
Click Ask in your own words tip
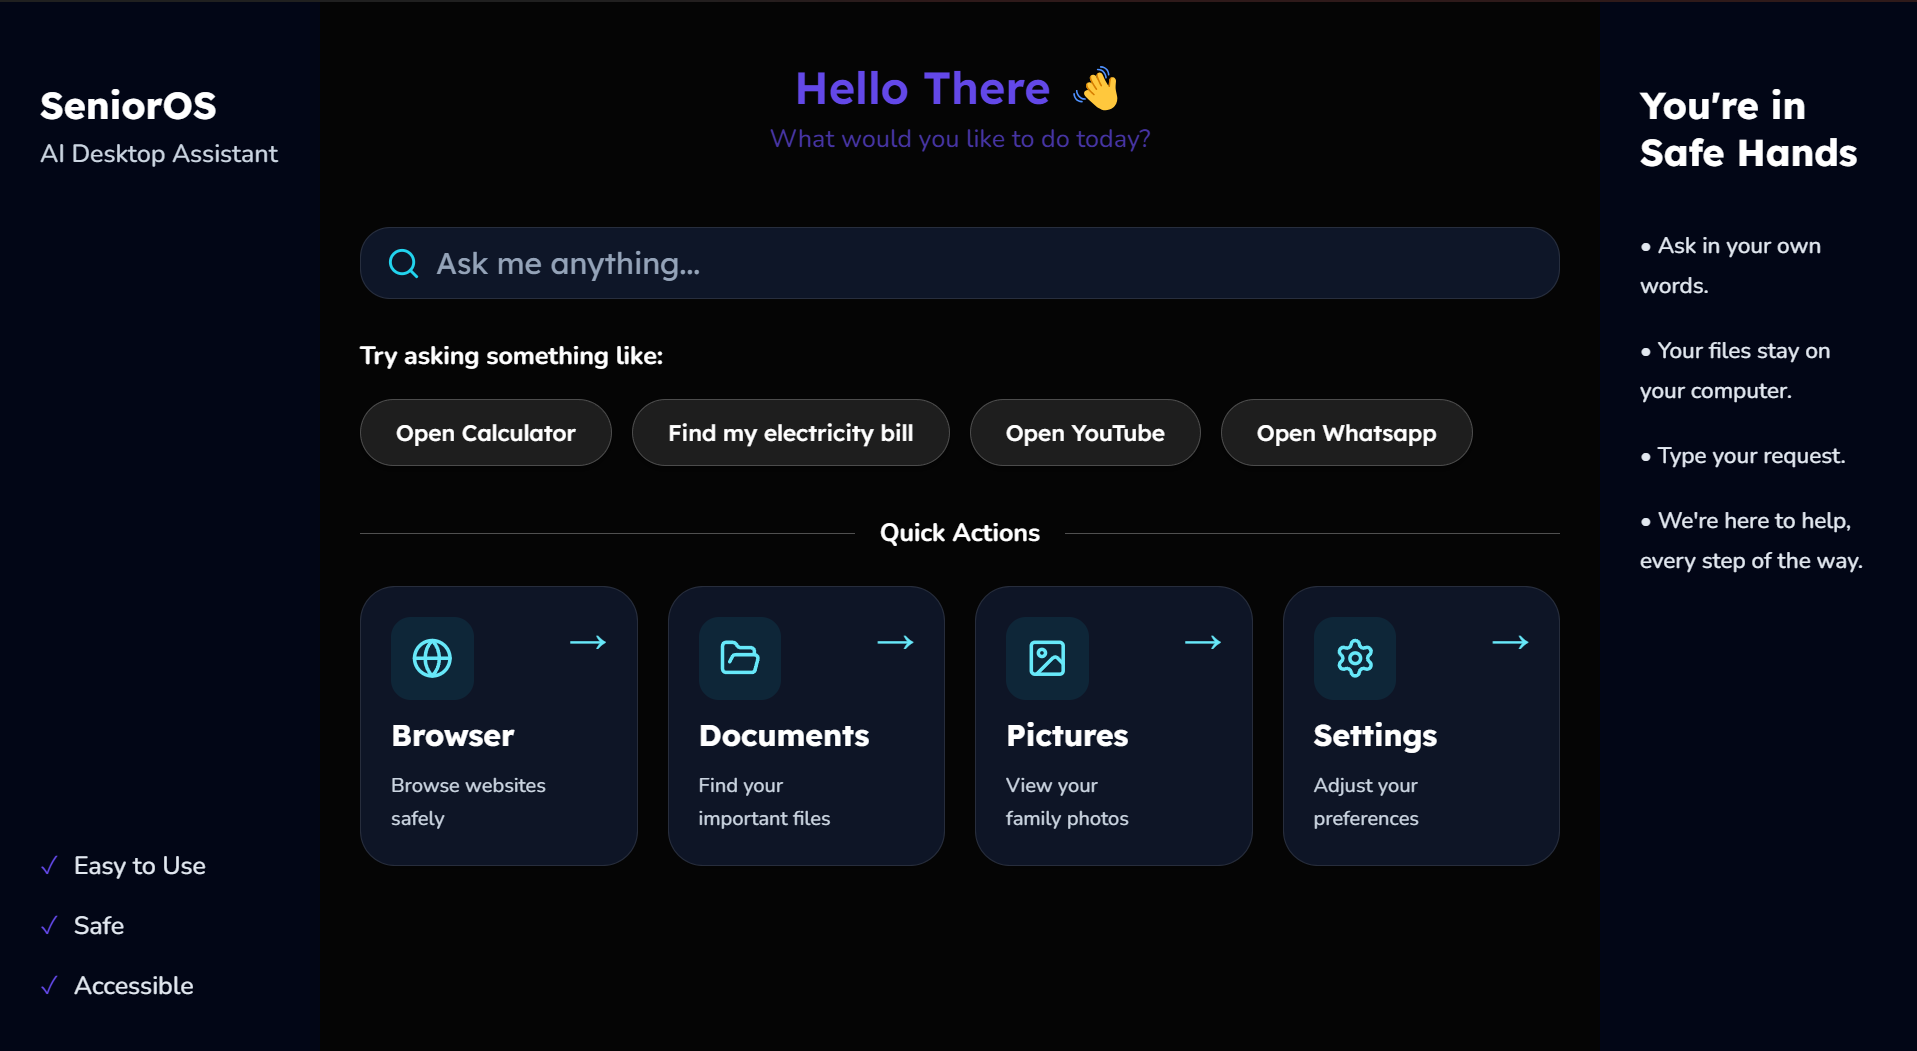(x=1730, y=265)
